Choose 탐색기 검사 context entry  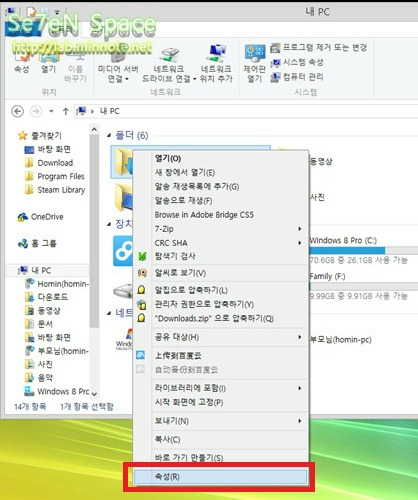[x=220, y=256]
